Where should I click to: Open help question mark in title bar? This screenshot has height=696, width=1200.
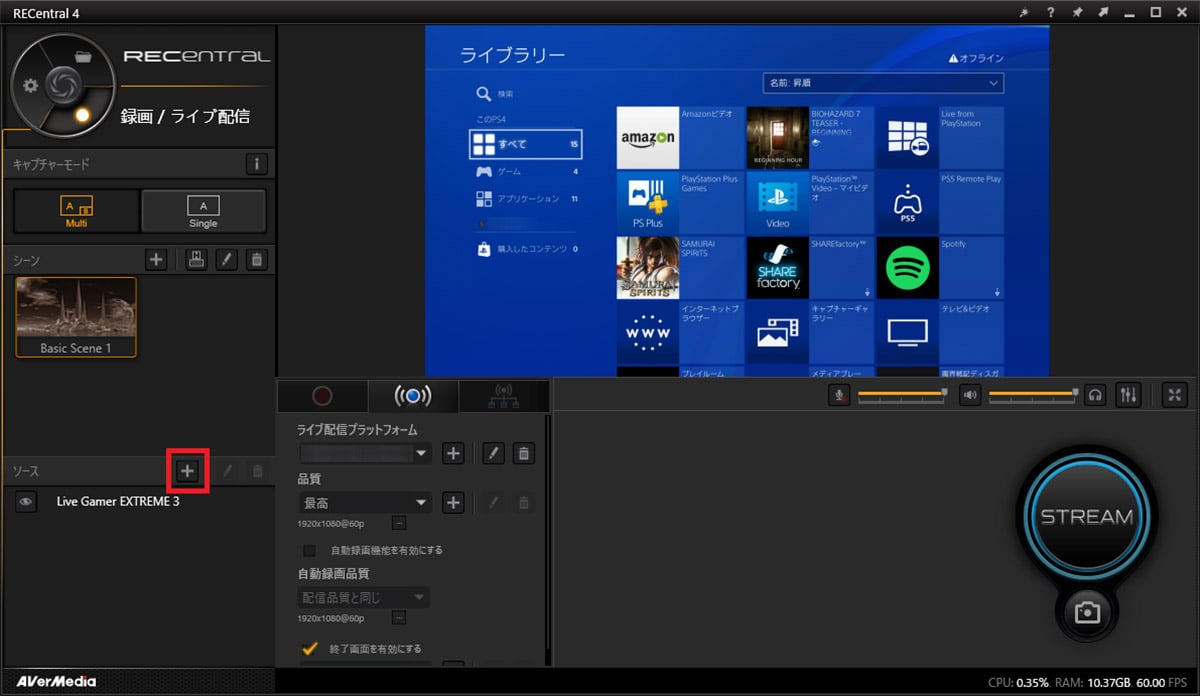pyautogui.click(x=1050, y=12)
